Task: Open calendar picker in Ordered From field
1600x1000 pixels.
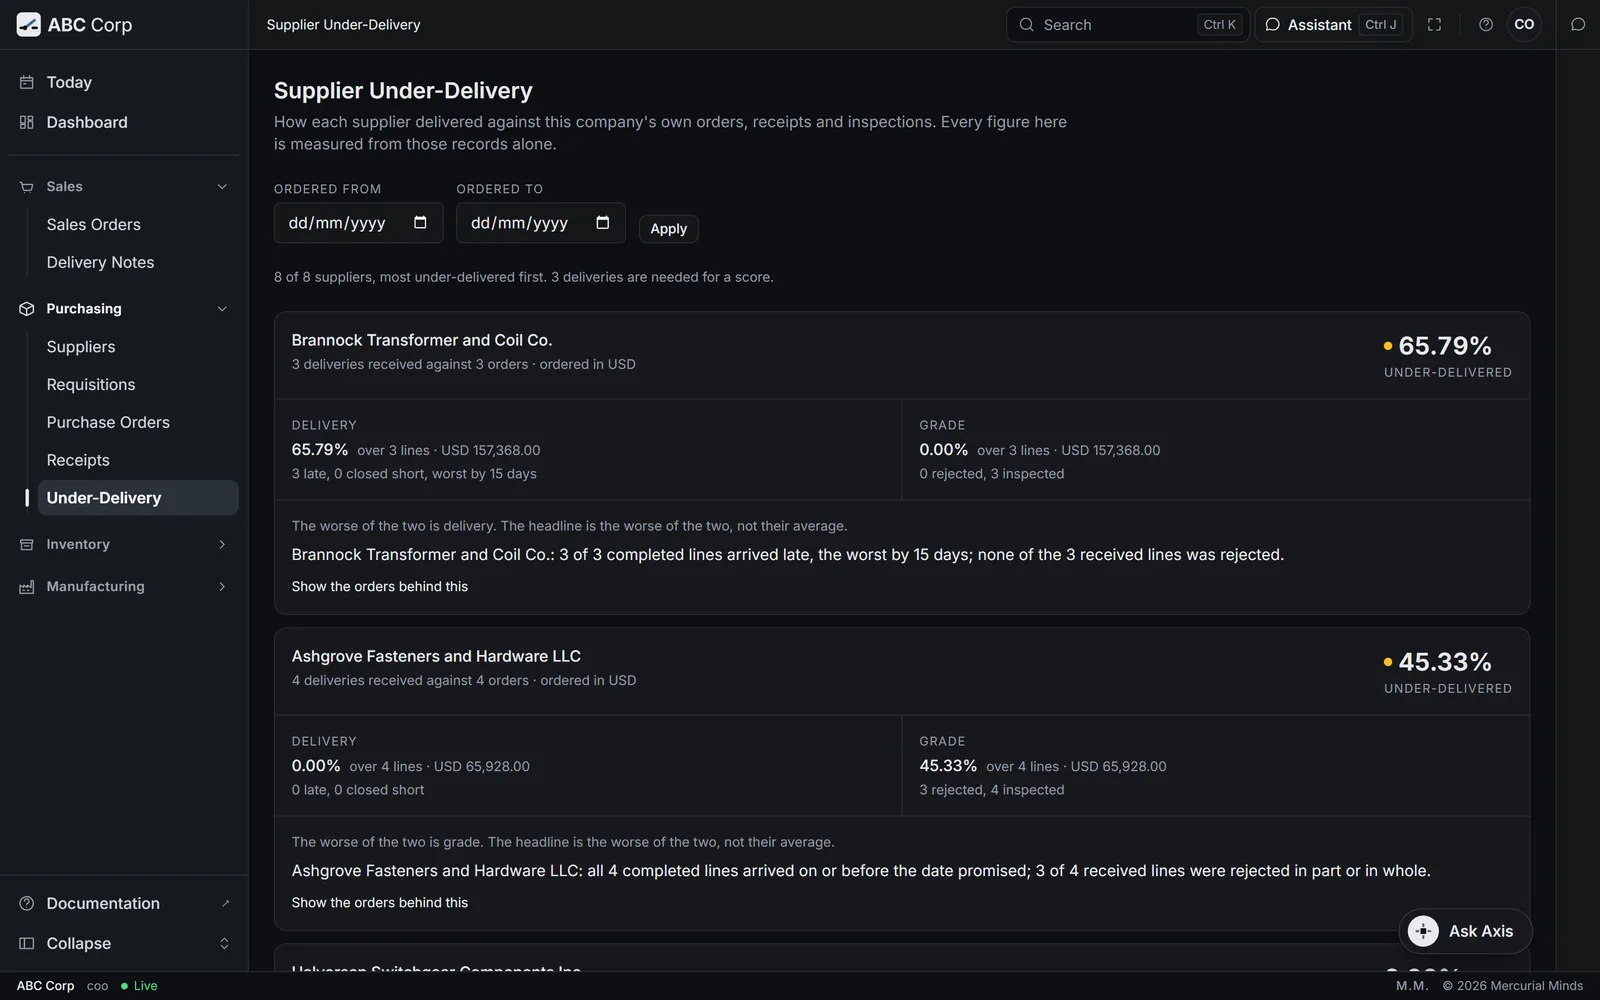Action: click(x=420, y=222)
